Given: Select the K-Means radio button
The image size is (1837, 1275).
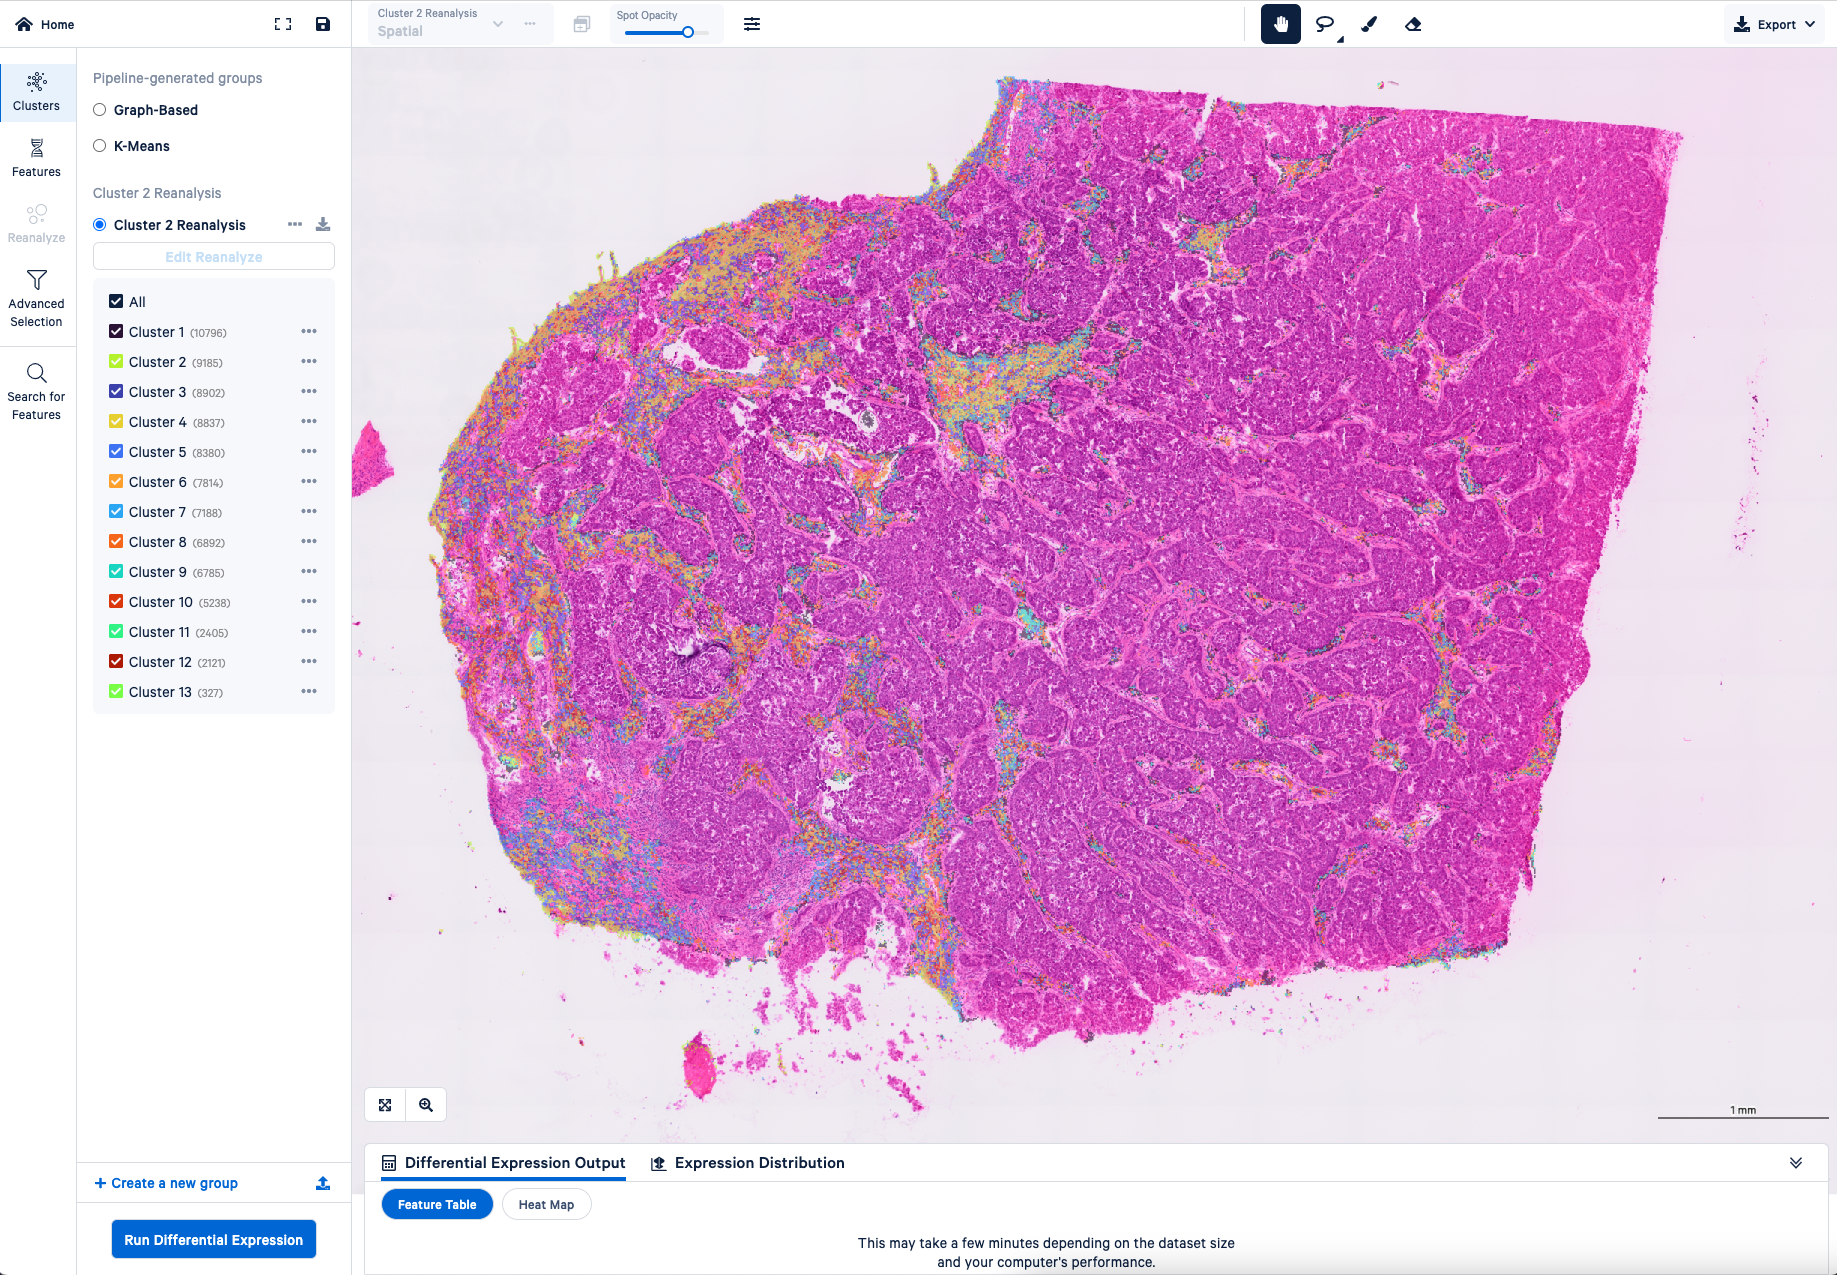Looking at the screenshot, I should click(99, 145).
